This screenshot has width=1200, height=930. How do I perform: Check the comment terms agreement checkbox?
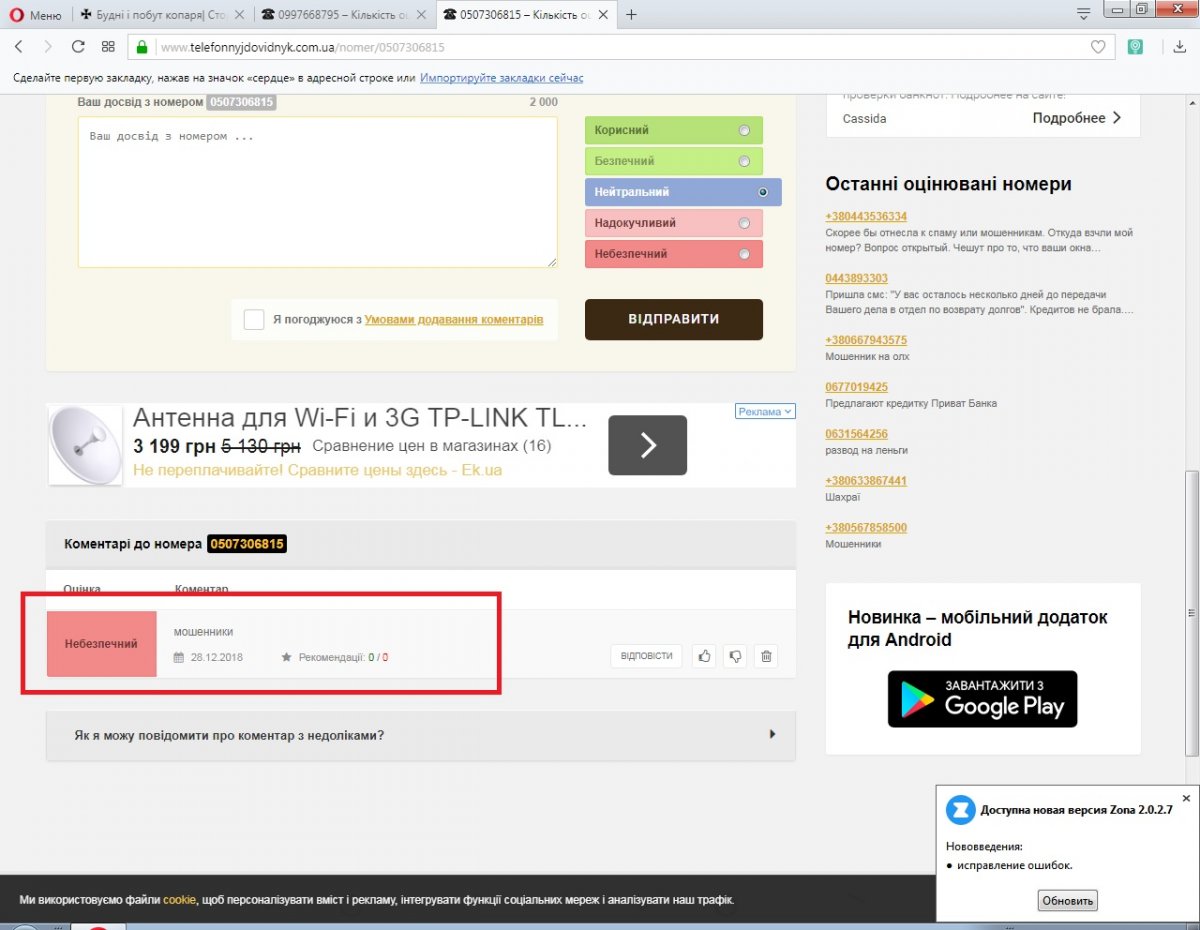(254, 319)
